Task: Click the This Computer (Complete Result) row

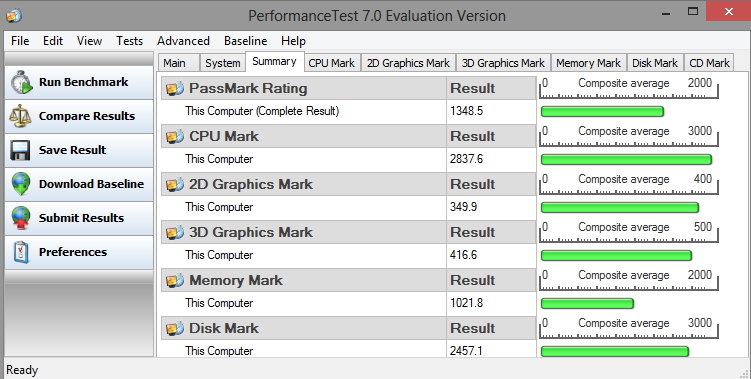Action: point(348,111)
